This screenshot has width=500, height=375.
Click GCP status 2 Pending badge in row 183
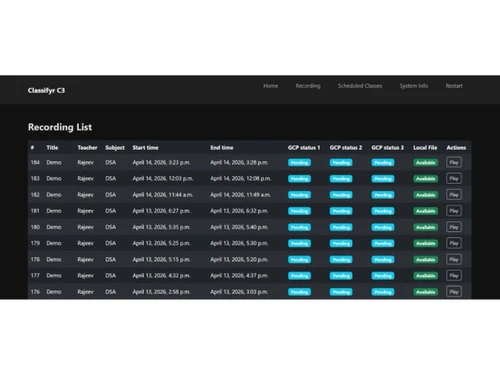point(341,179)
